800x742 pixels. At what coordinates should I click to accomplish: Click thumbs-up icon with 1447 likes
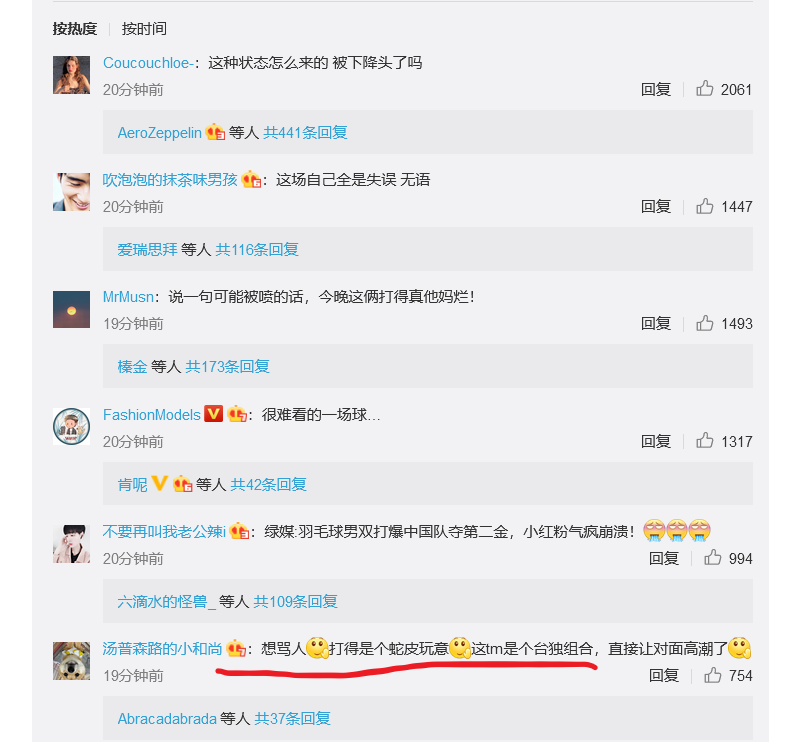point(705,206)
